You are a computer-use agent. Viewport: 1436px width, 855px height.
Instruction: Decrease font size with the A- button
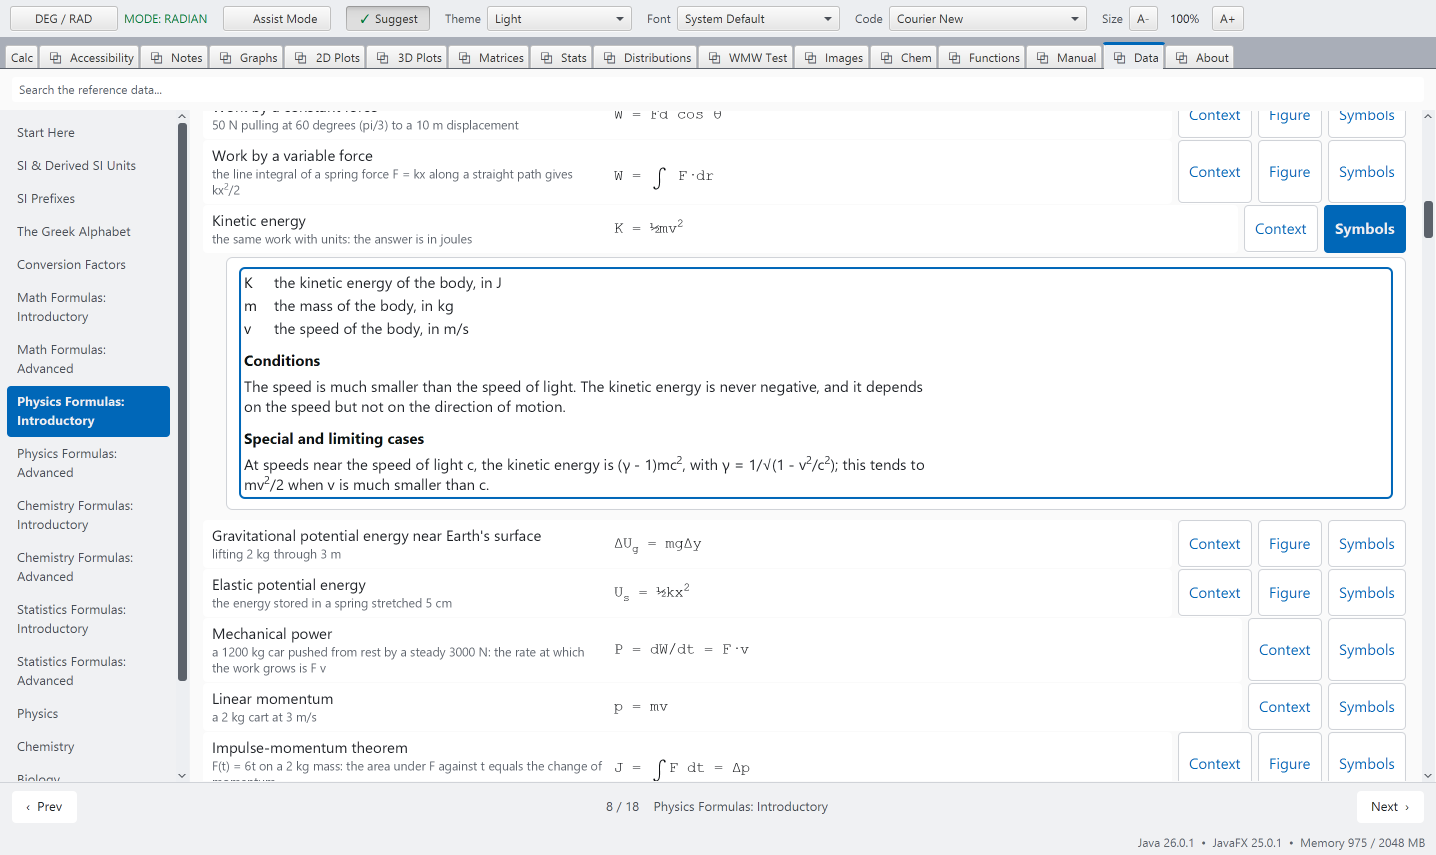click(1143, 19)
